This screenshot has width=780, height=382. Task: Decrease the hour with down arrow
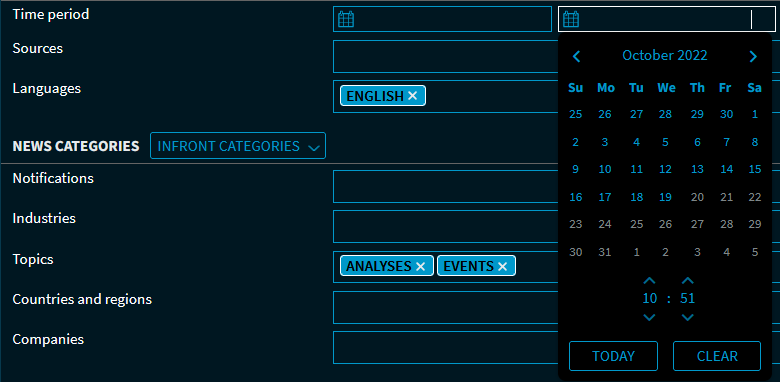click(x=650, y=317)
